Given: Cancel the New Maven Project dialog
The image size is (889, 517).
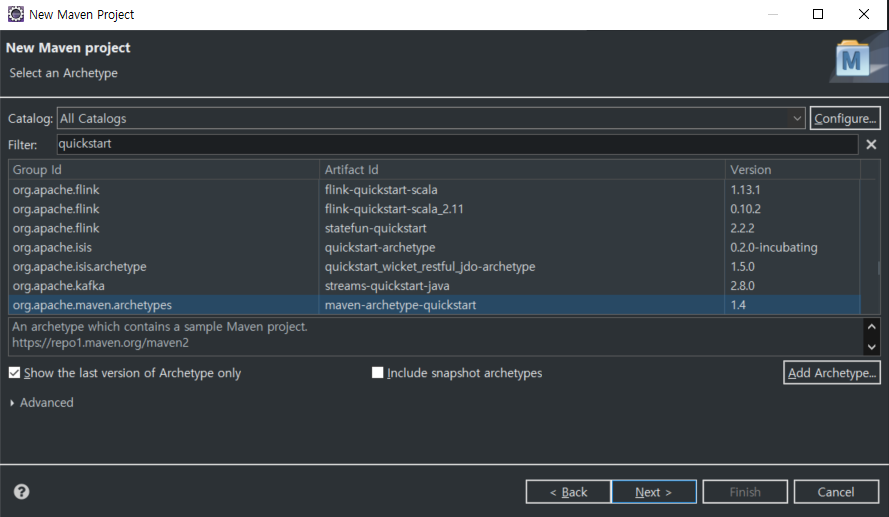Looking at the screenshot, I should (836, 491).
